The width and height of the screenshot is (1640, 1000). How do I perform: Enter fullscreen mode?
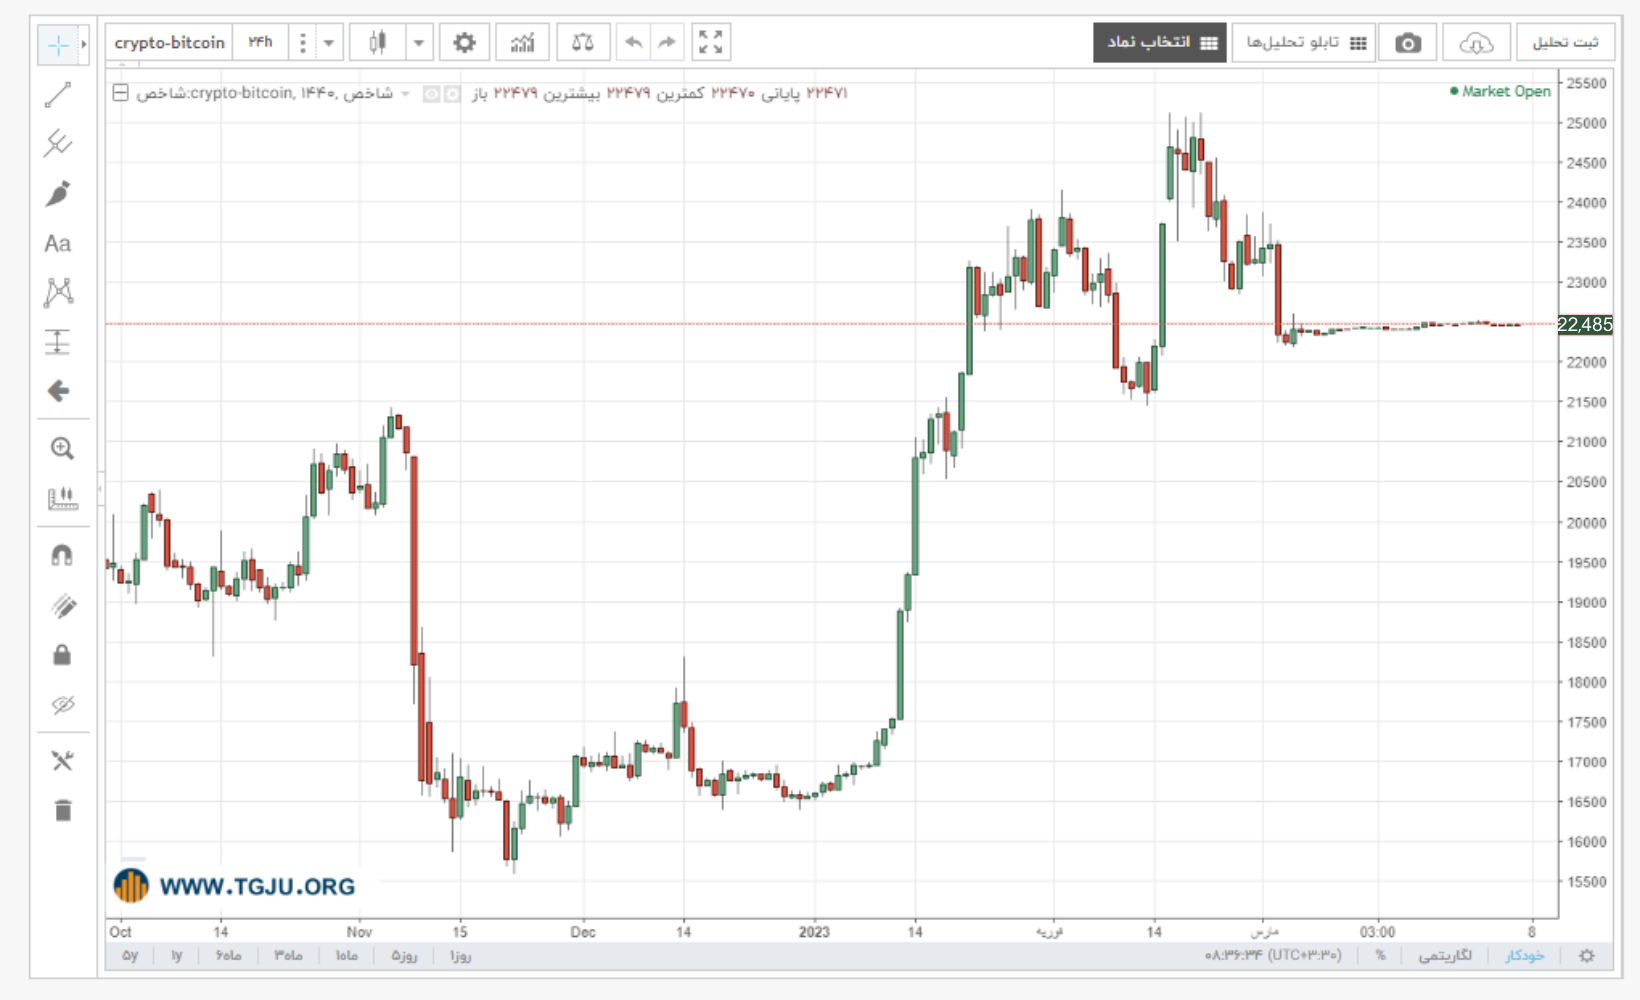coord(711,43)
